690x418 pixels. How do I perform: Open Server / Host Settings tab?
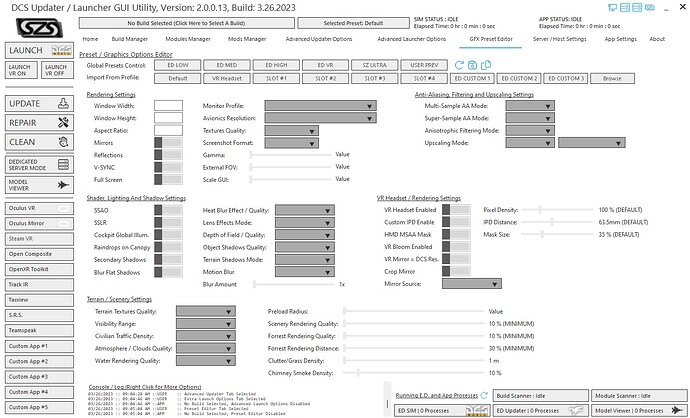click(x=559, y=39)
